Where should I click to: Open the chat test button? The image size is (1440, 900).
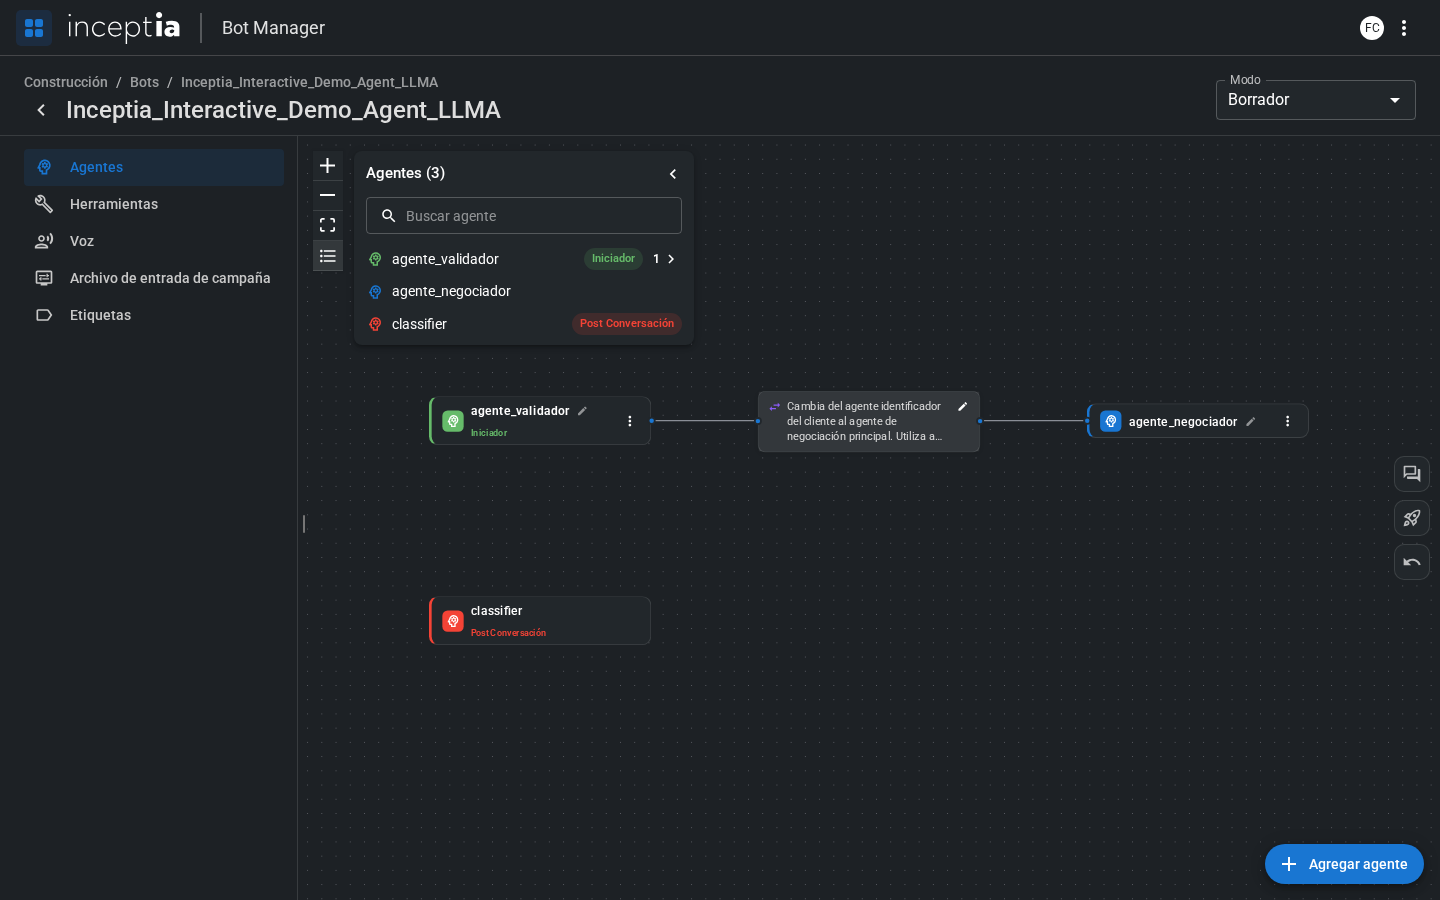point(1412,474)
